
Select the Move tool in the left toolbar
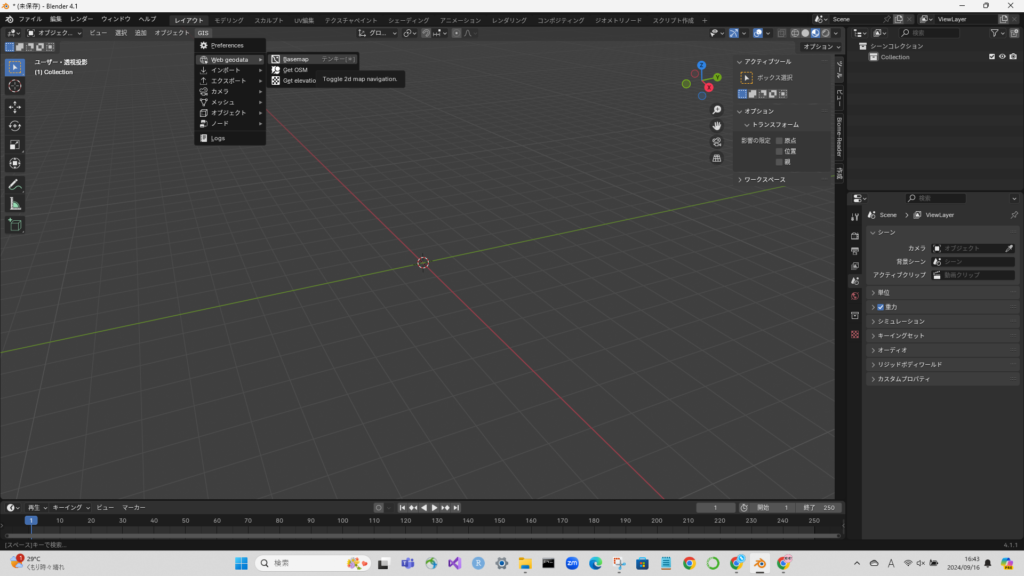coord(15,107)
